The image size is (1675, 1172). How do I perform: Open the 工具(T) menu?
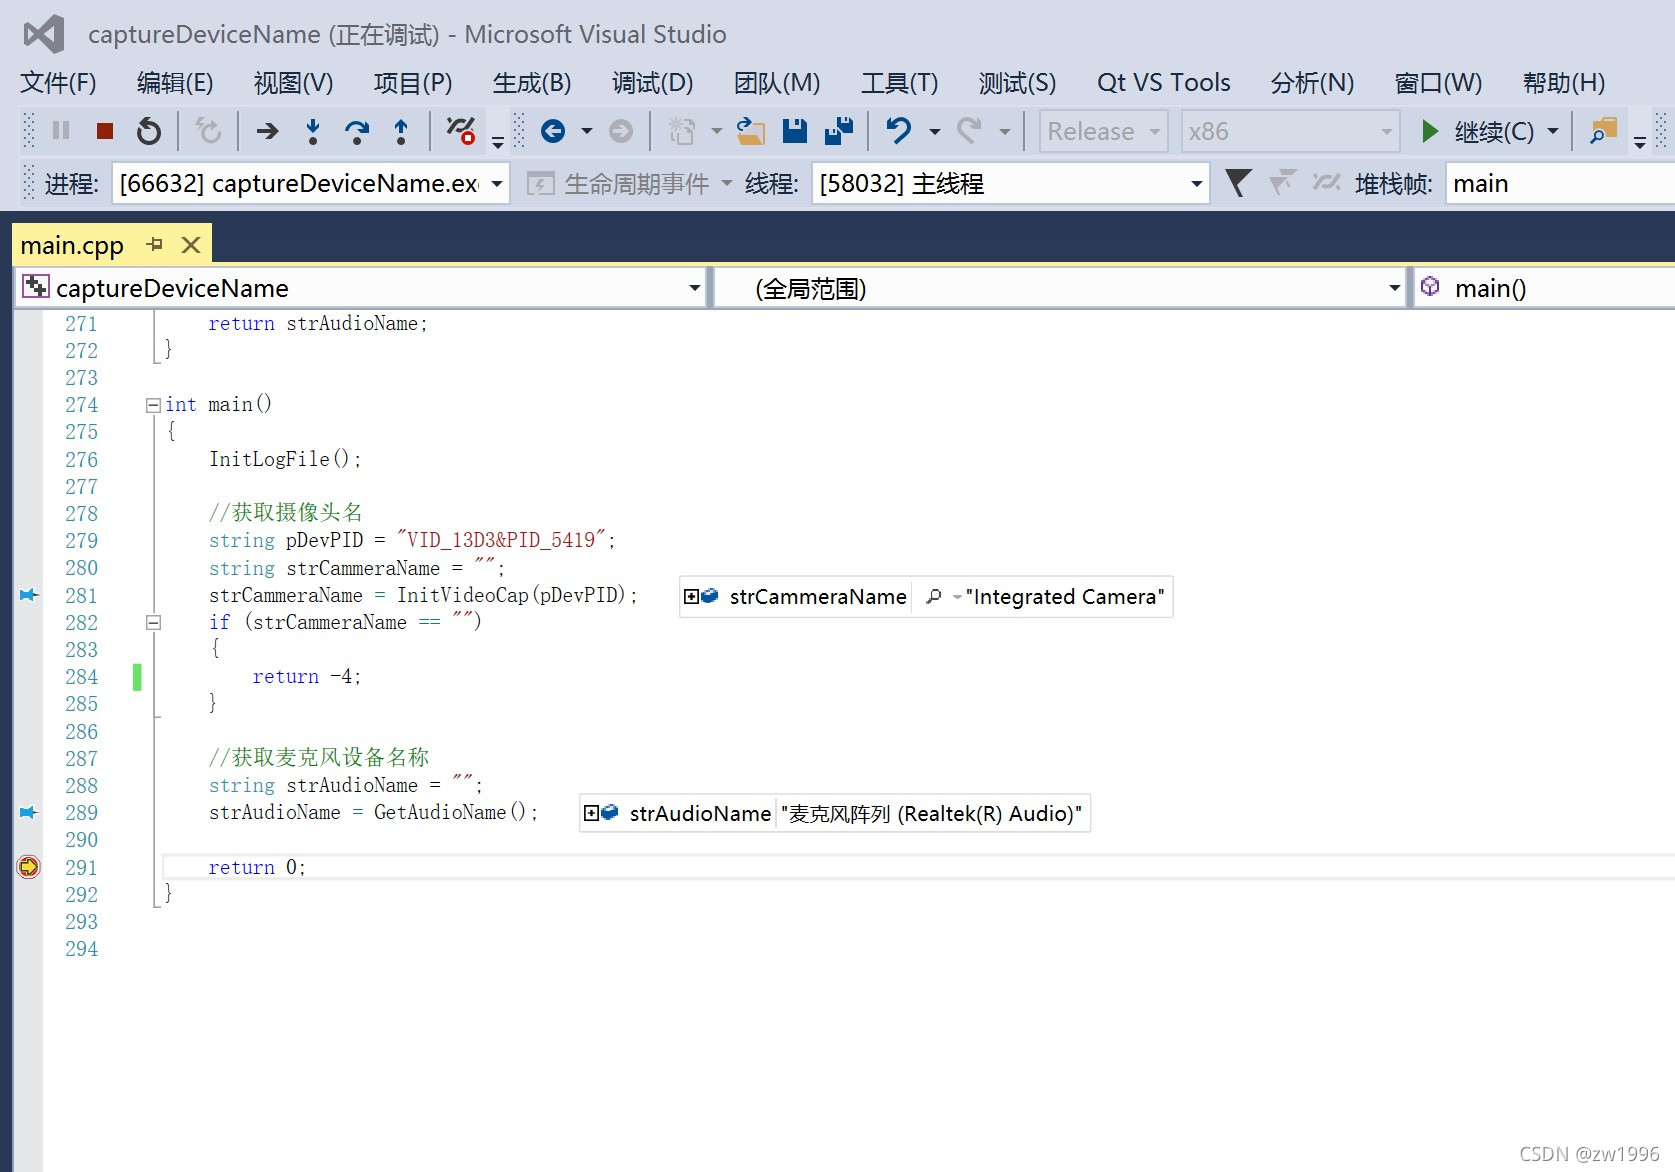point(899,82)
